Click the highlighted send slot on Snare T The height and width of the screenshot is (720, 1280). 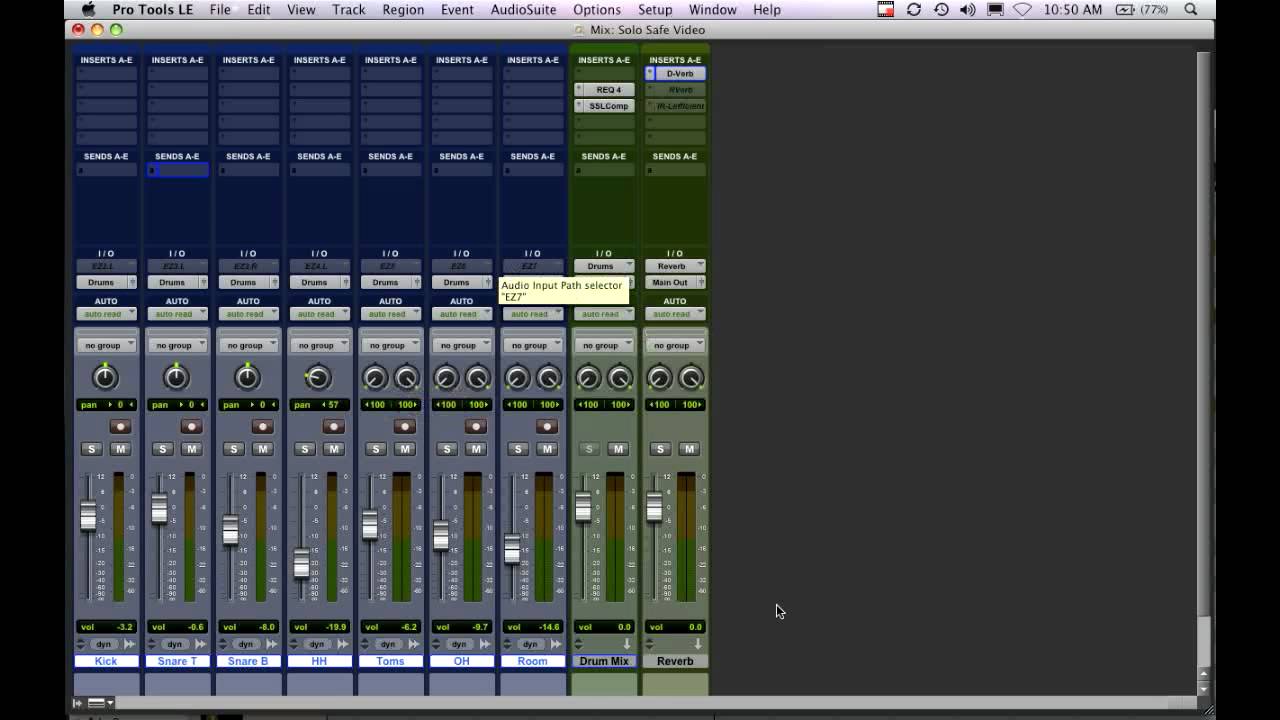[177, 170]
